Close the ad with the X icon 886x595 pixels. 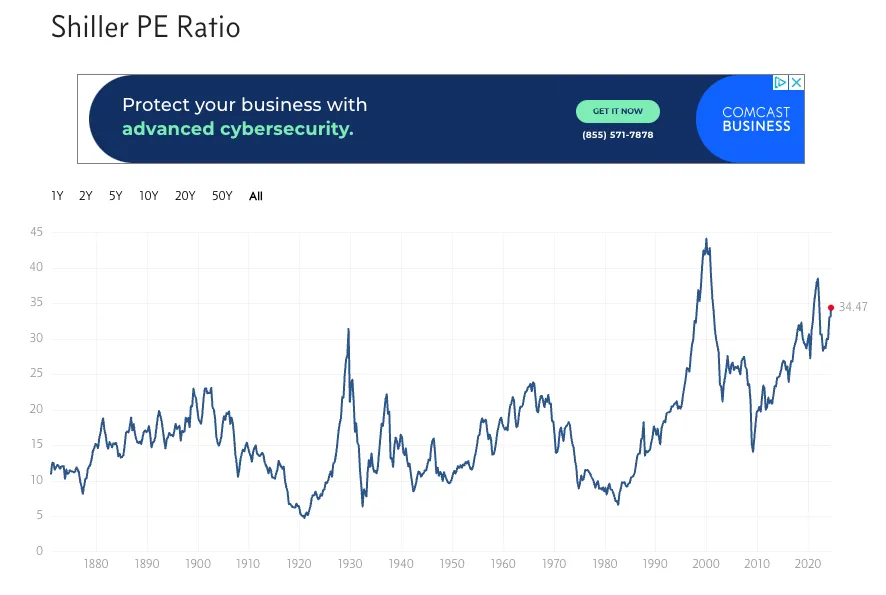[x=796, y=82]
